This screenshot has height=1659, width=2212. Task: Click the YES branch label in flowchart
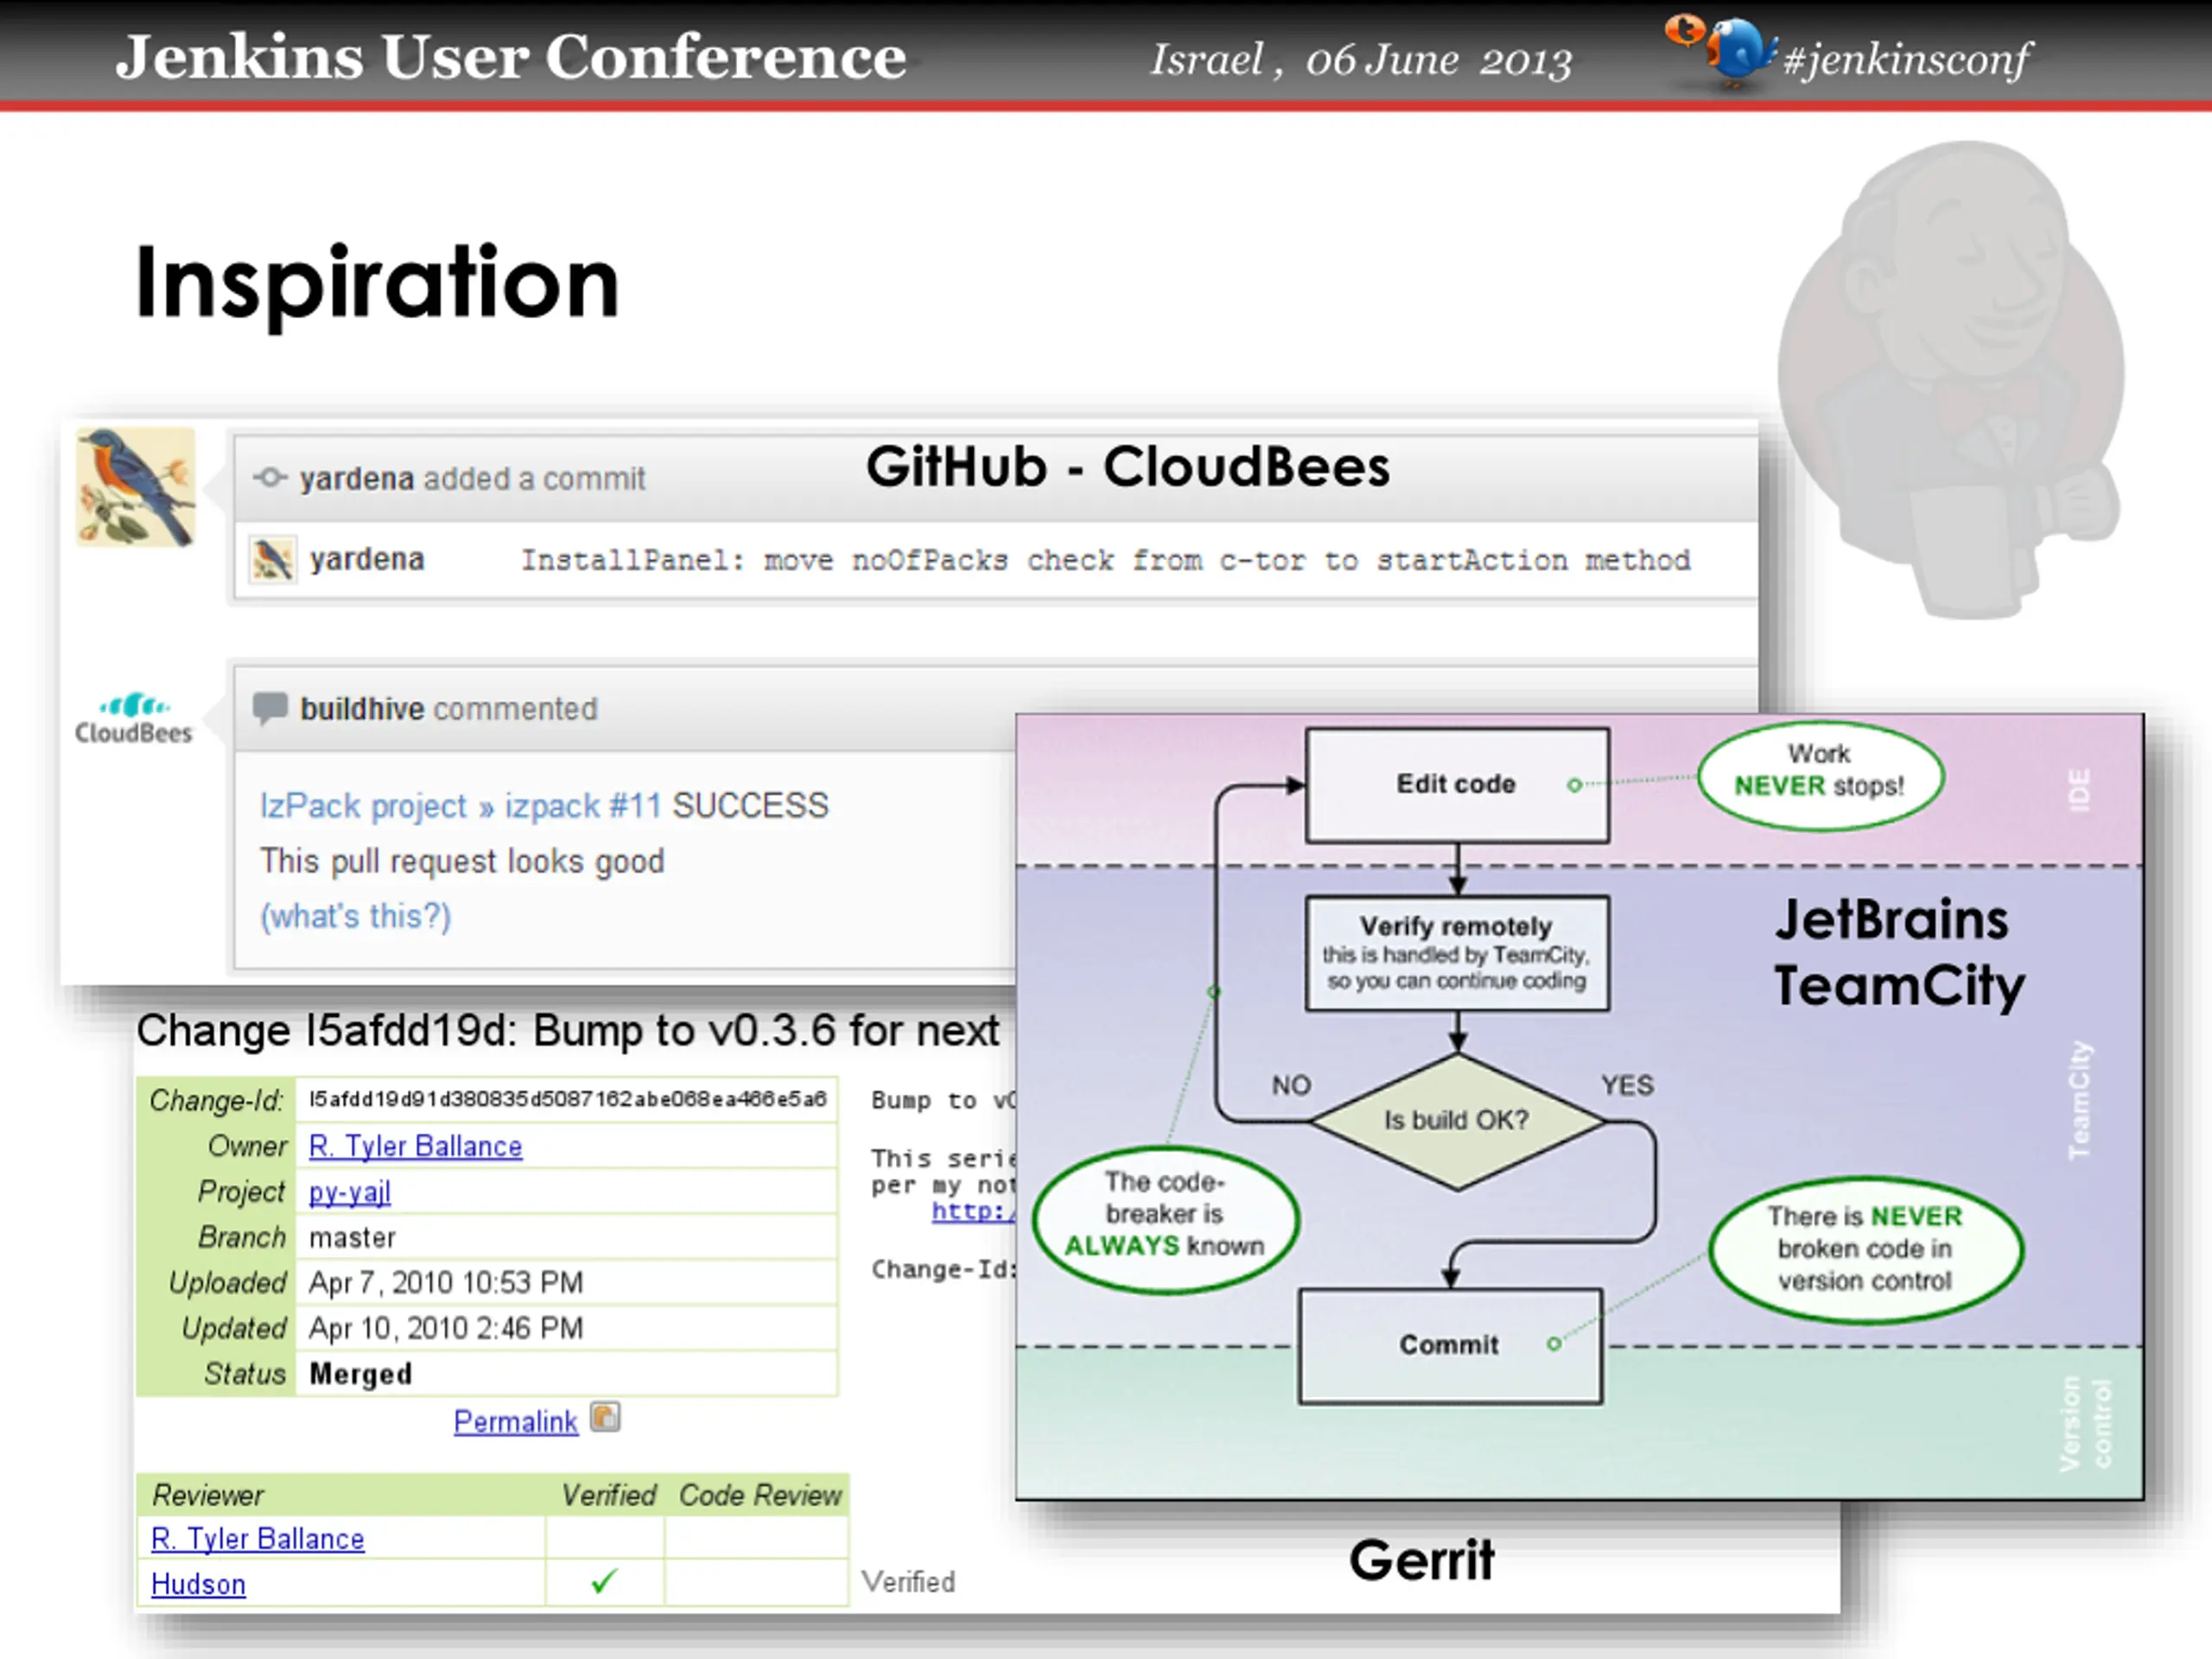(x=1627, y=1086)
